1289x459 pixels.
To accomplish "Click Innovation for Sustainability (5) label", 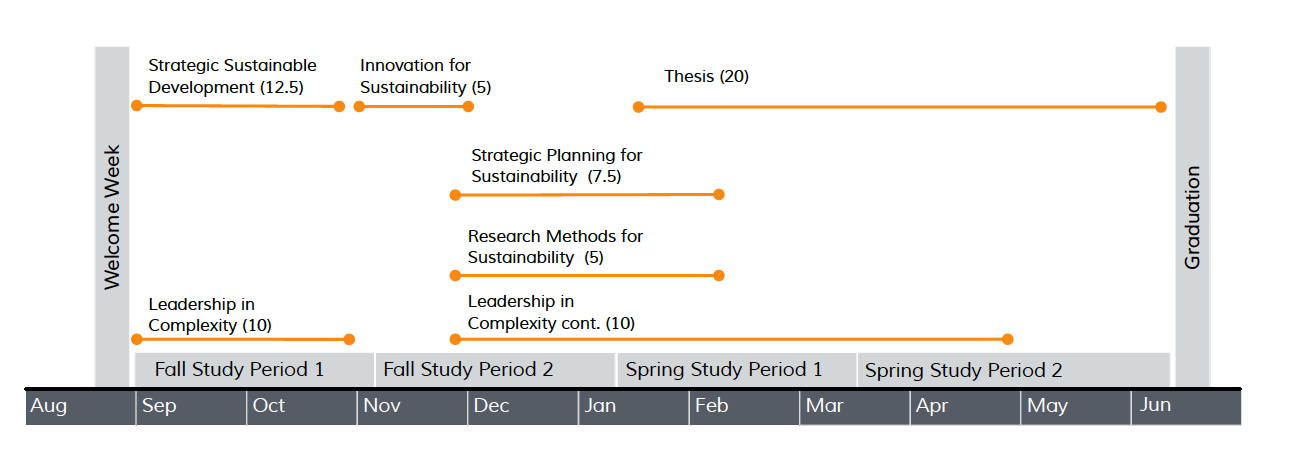I will pos(426,76).
